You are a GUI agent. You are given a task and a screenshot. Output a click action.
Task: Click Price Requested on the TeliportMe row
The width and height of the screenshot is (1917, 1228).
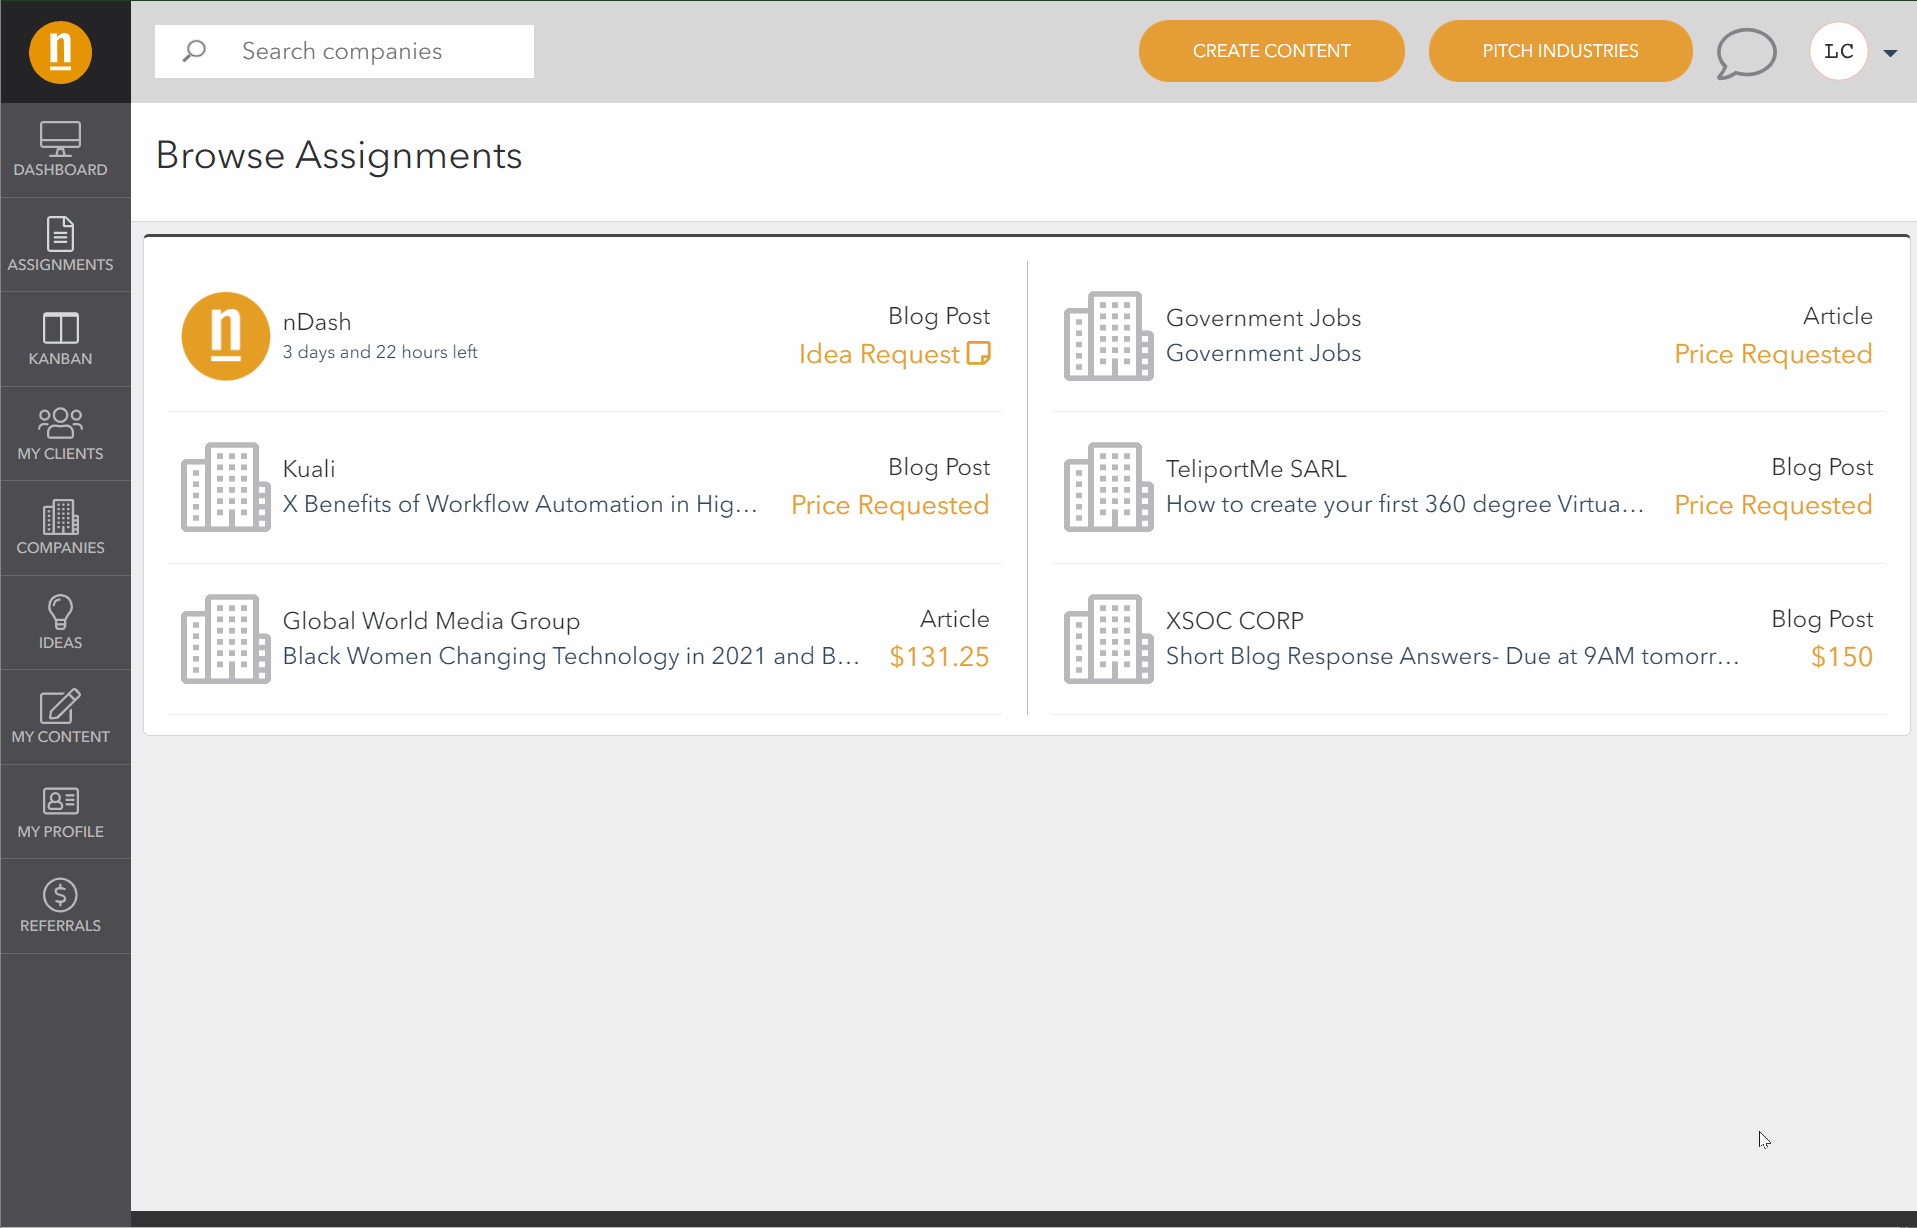point(1773,505)
